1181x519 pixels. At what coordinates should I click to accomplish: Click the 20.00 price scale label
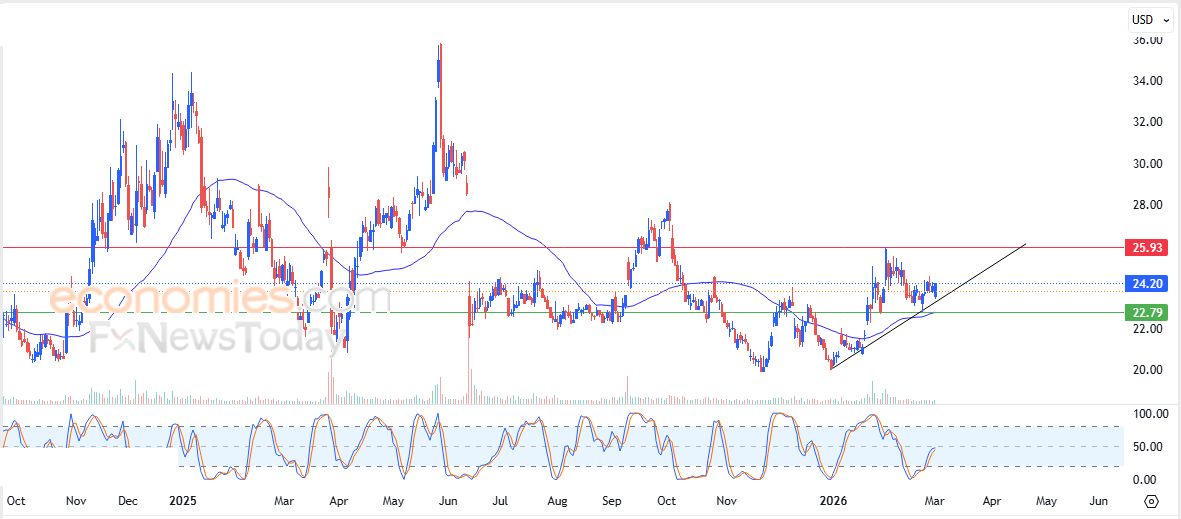point(1147,370)
